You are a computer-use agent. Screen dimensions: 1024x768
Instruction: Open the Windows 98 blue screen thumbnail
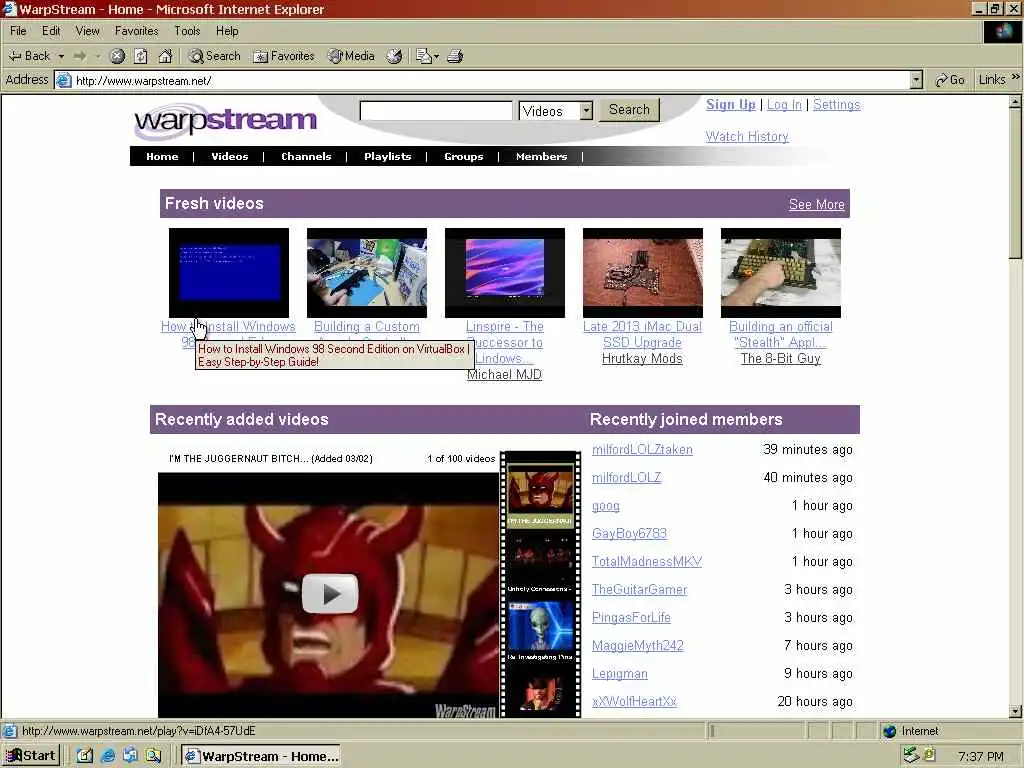point(229,272)
